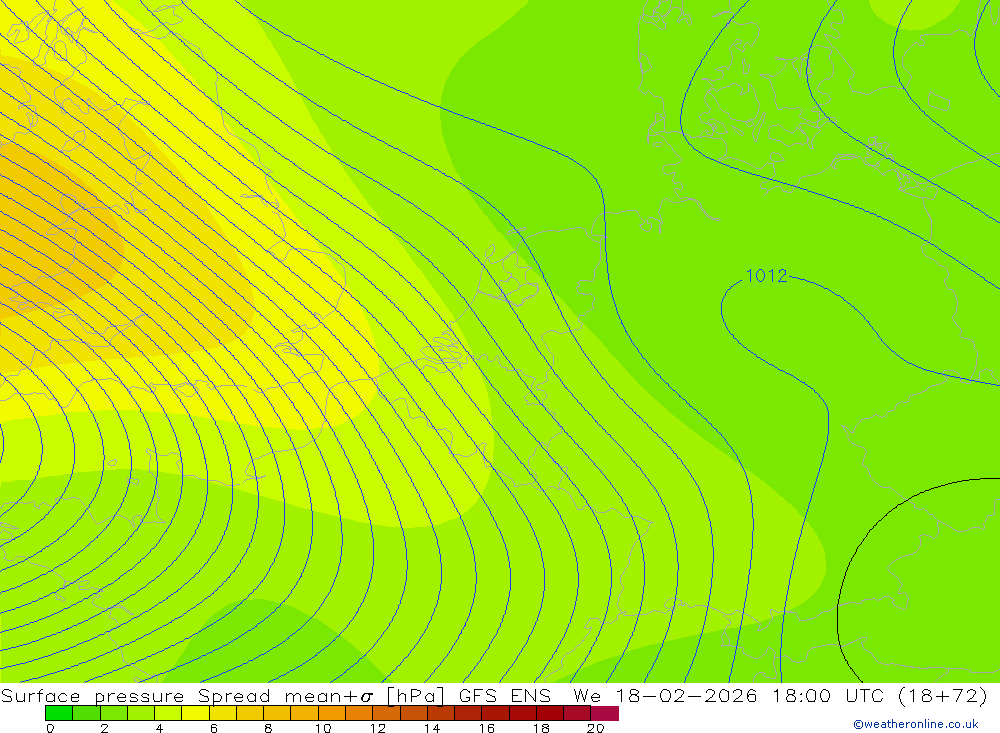
Task: Choose the dark red swatch at 18 hPa
Action: click(x=550, y=713)
